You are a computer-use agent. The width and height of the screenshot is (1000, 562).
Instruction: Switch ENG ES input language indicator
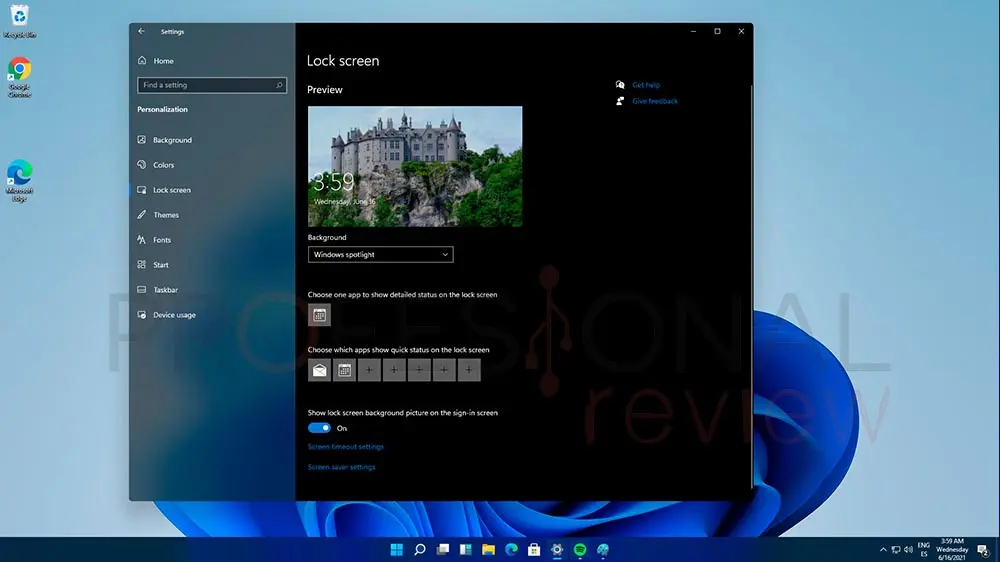[923, 549]
